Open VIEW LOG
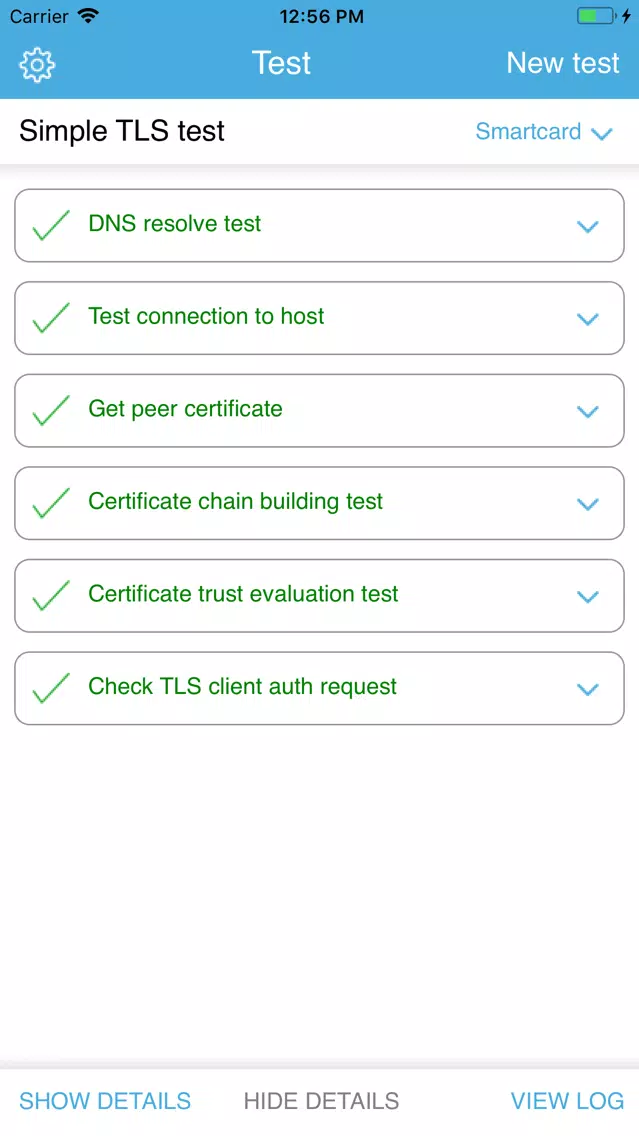 [x=567, y=1101]
